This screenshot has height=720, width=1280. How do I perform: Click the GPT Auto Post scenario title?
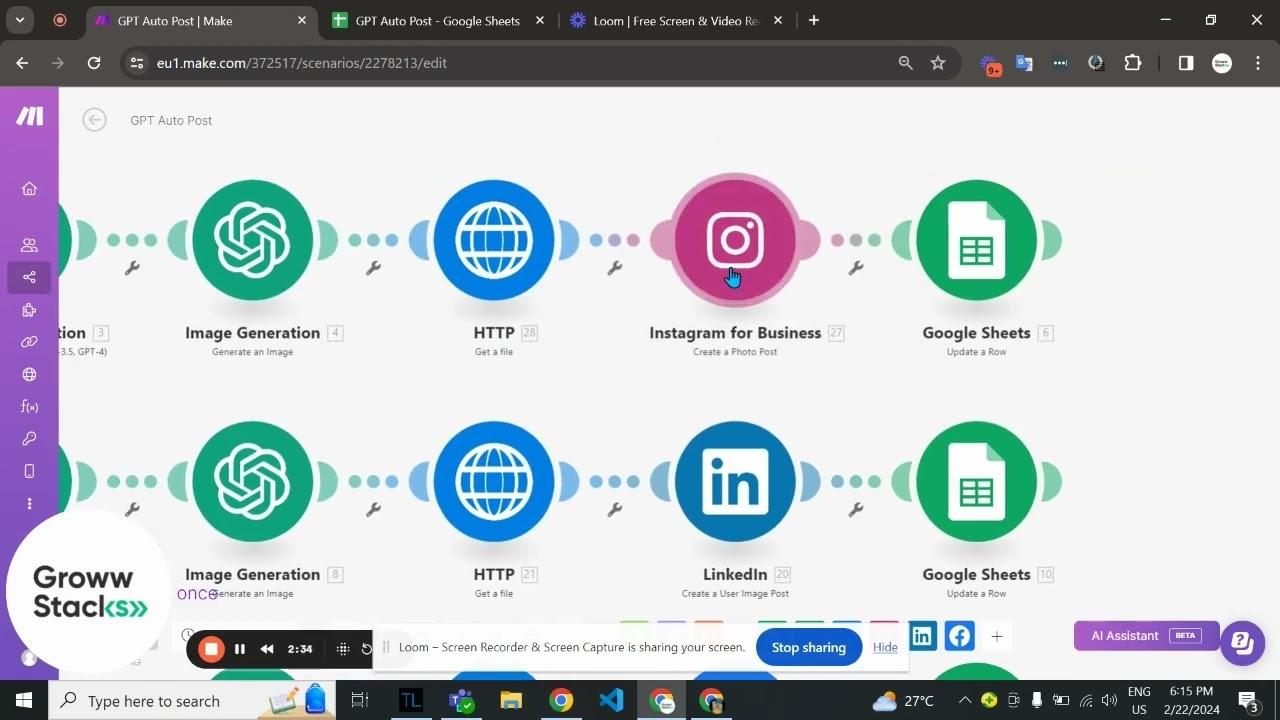pos(171,120)
